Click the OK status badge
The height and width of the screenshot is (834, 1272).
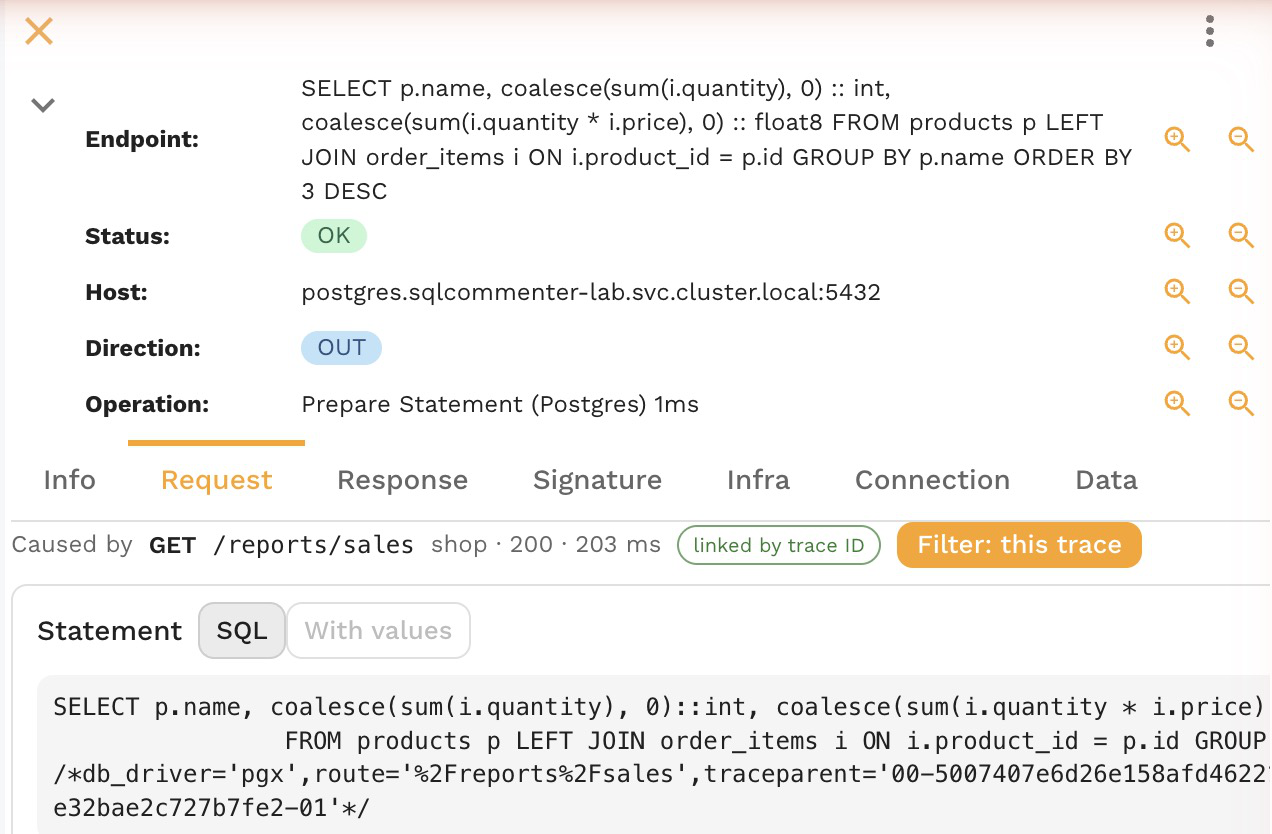point(334,236)
